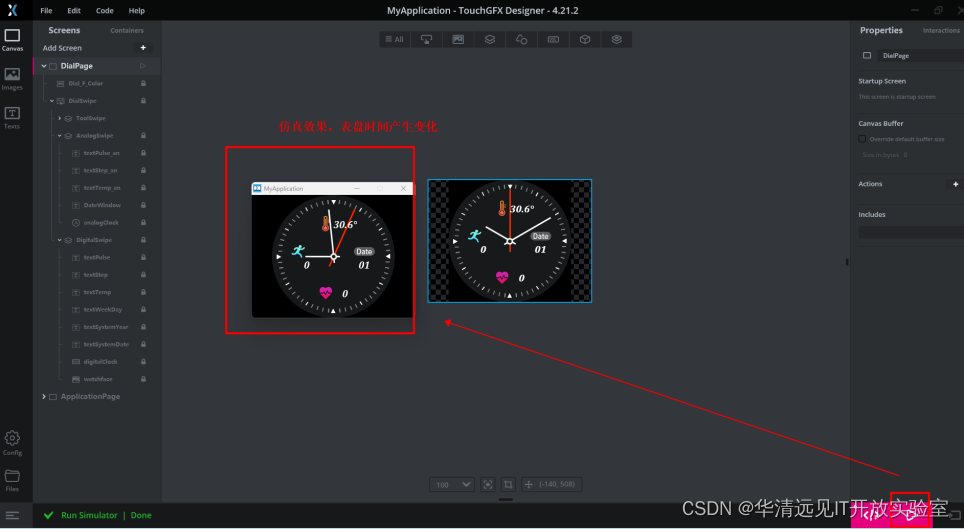Collapse the AnalogSwipe container

(x=60, y=135)
